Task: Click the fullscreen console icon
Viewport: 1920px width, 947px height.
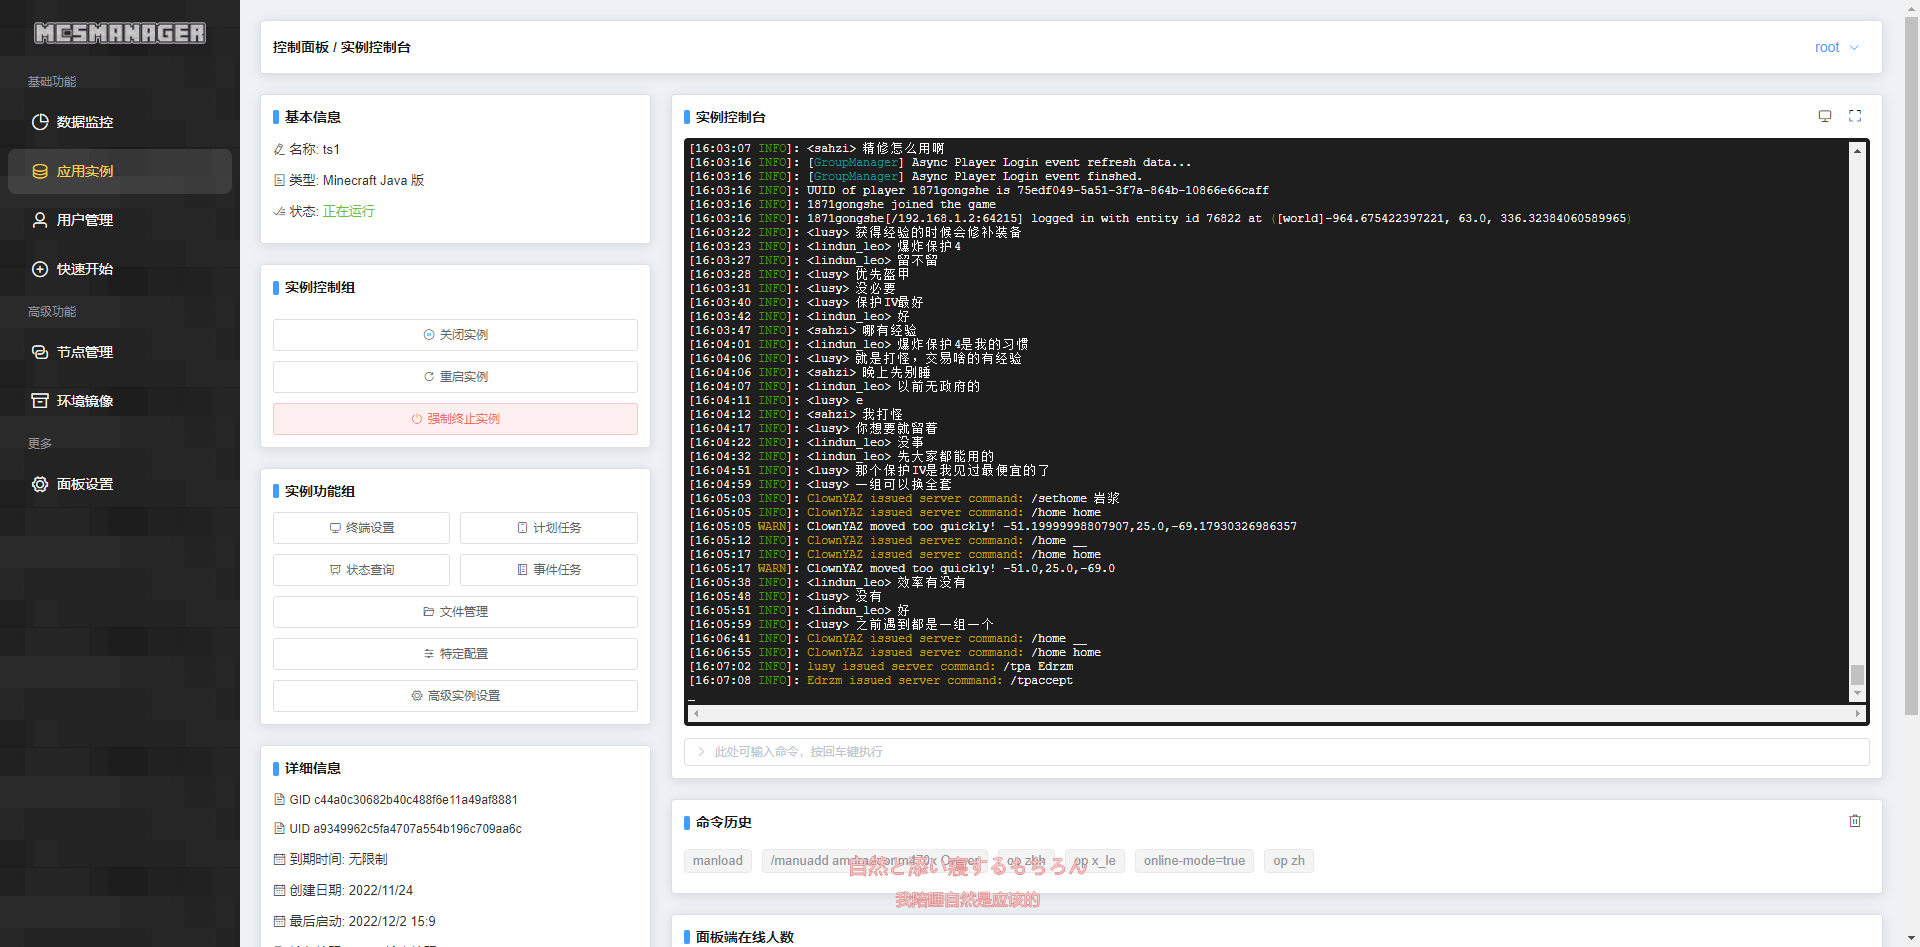Action: coord(1855,116)
